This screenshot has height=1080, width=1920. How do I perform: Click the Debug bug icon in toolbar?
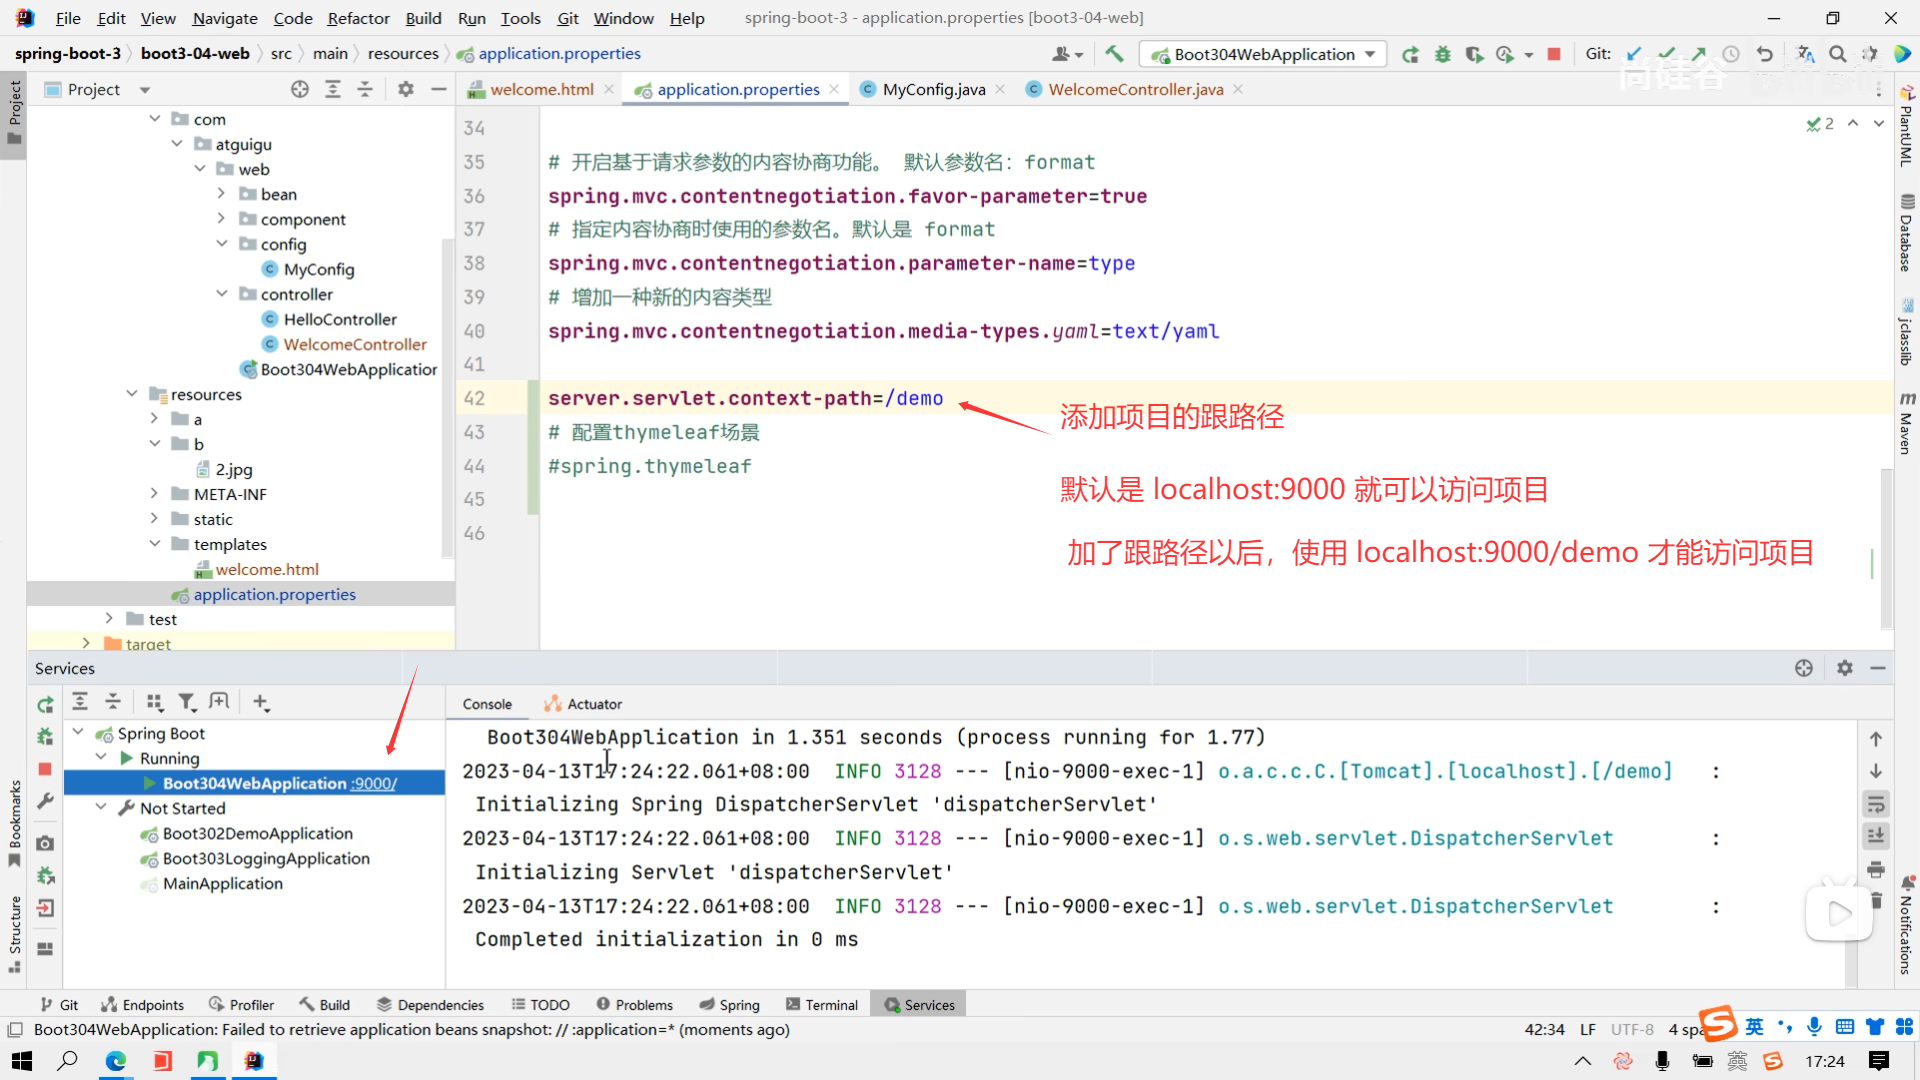tap(1442, 54)
